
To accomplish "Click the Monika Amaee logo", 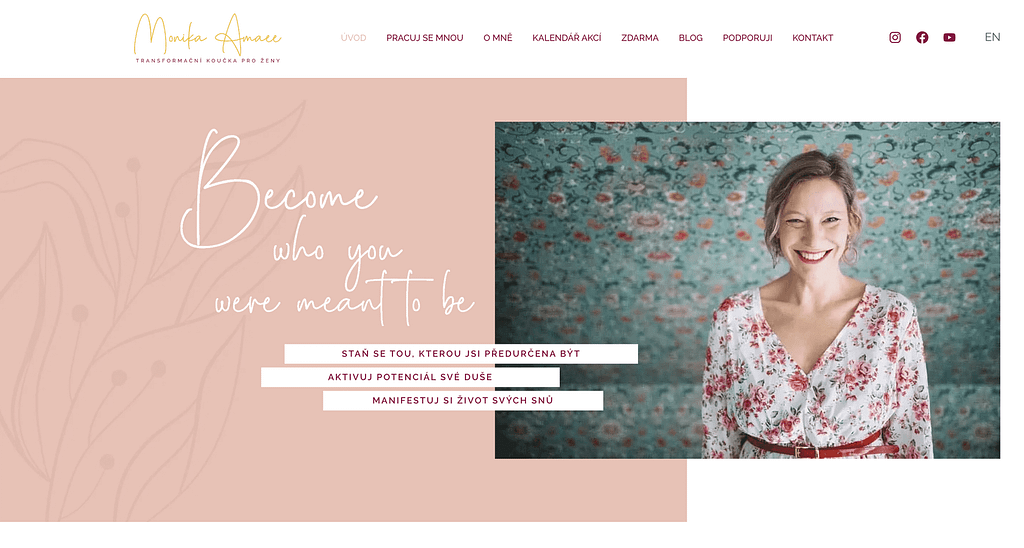I will (208, 39).
